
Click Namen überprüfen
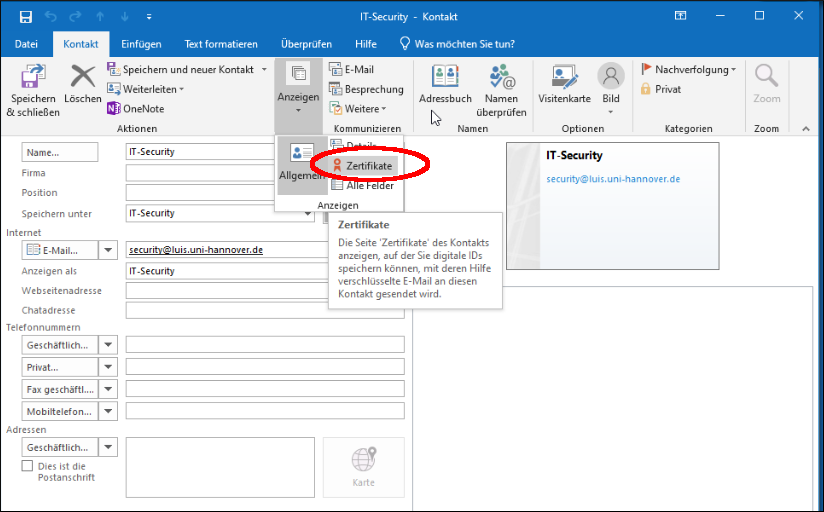[501, 90]
